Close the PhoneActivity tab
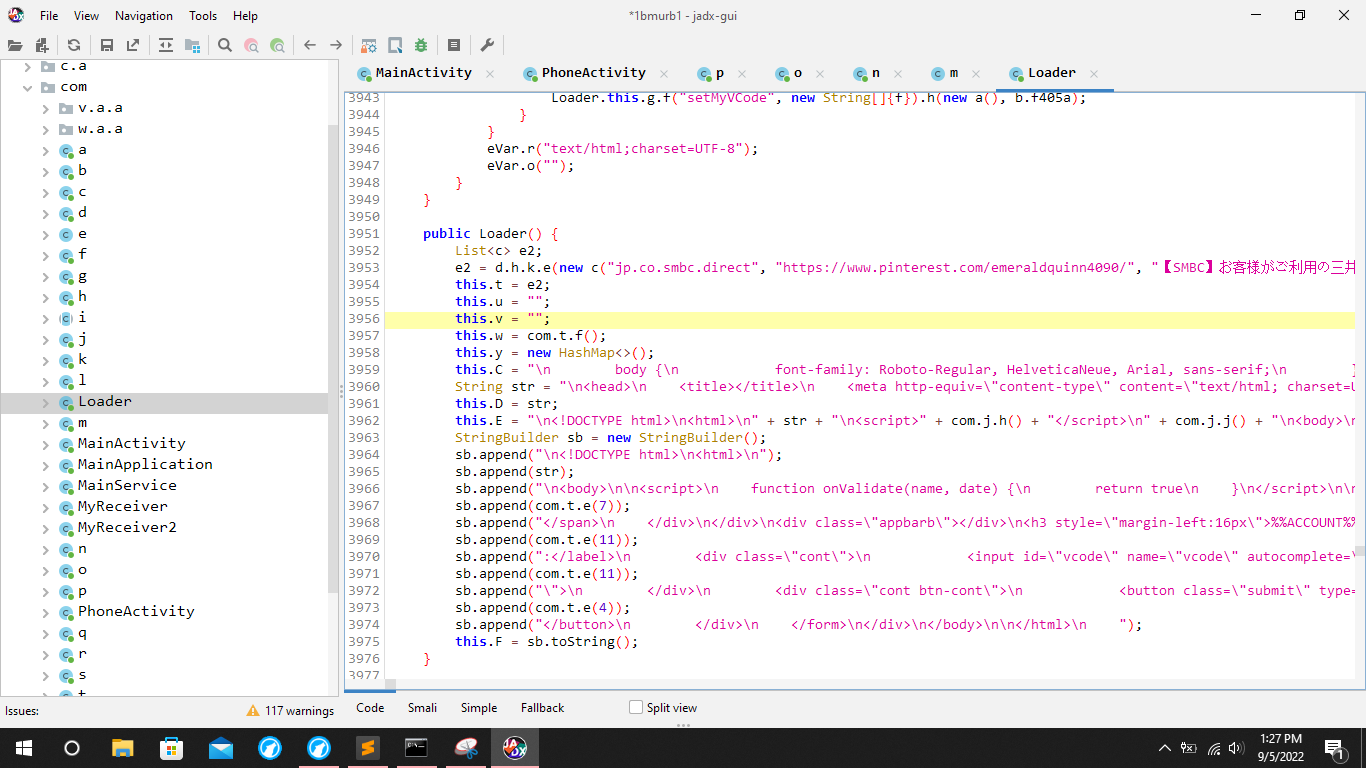 pyautogui.click(x=664, y=73)
